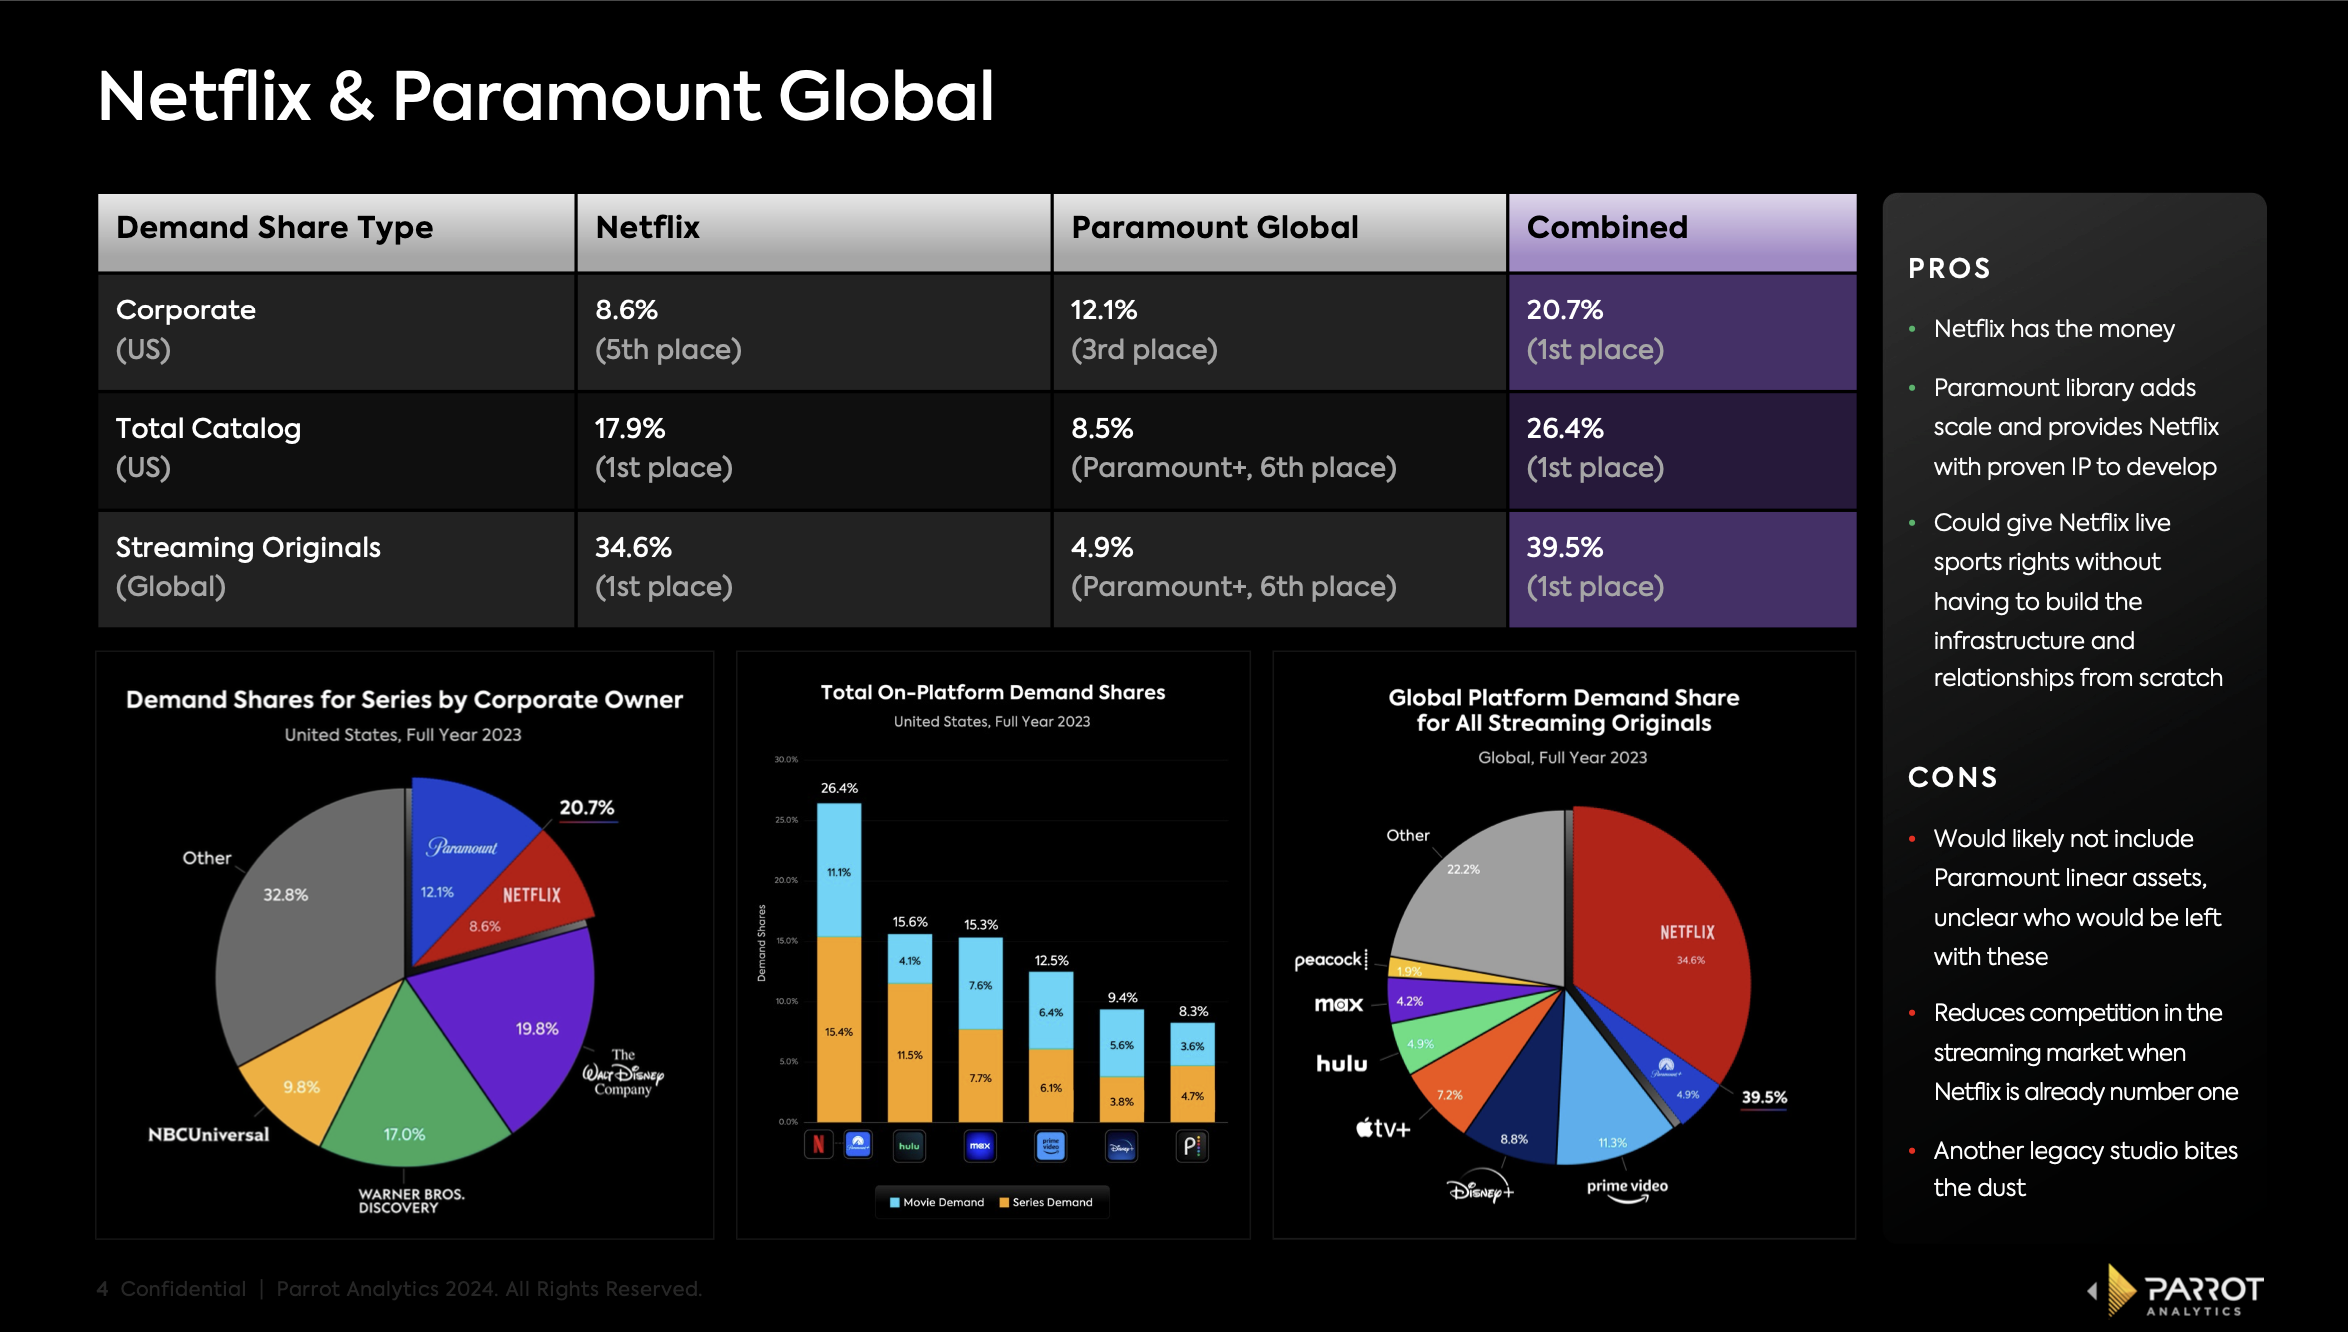Click the Paramount+ icon under the bar chart
Viewport: 2348px width, 1332px height.
[858, 1146]
